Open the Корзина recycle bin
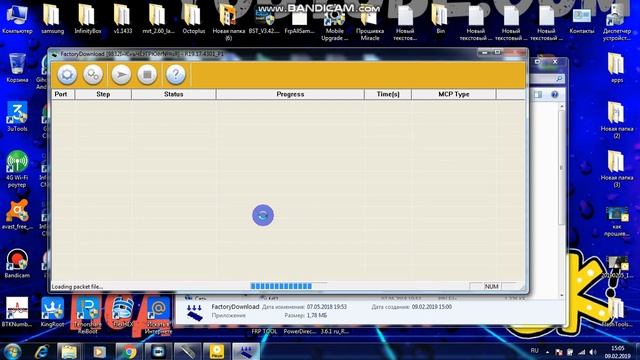The width and height of the screenshot is (640, 360). point(17,68)
